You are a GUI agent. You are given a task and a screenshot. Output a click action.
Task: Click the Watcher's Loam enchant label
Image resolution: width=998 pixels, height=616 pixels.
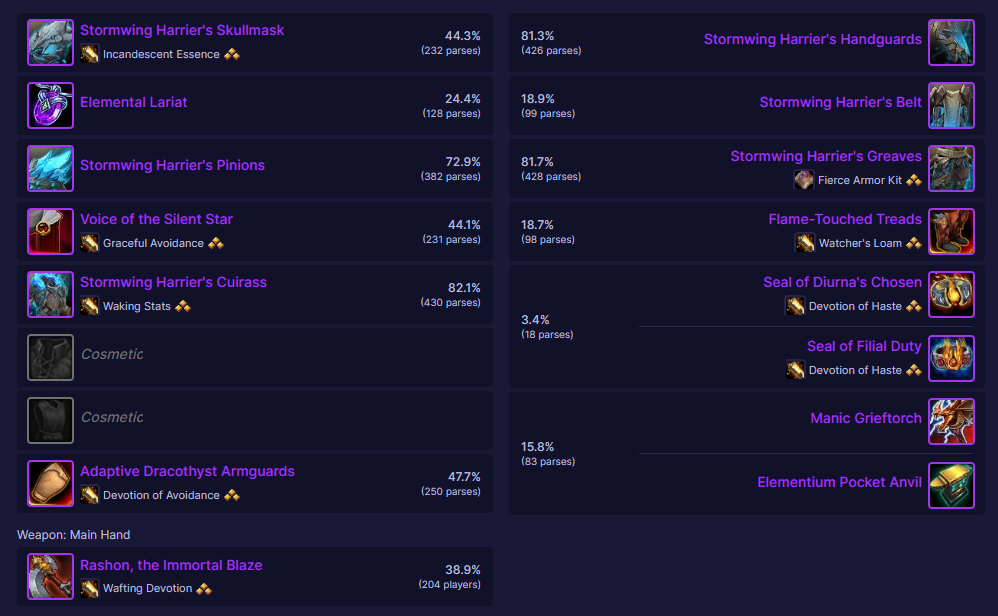860,243
